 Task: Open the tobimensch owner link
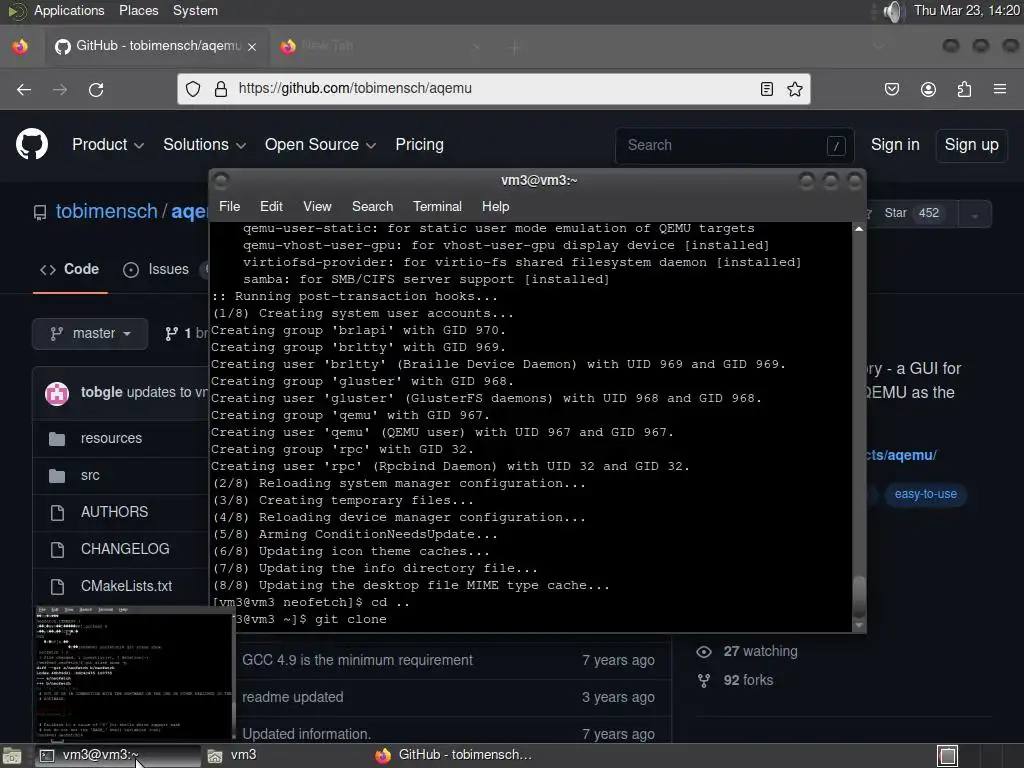(x=106, y=212)
